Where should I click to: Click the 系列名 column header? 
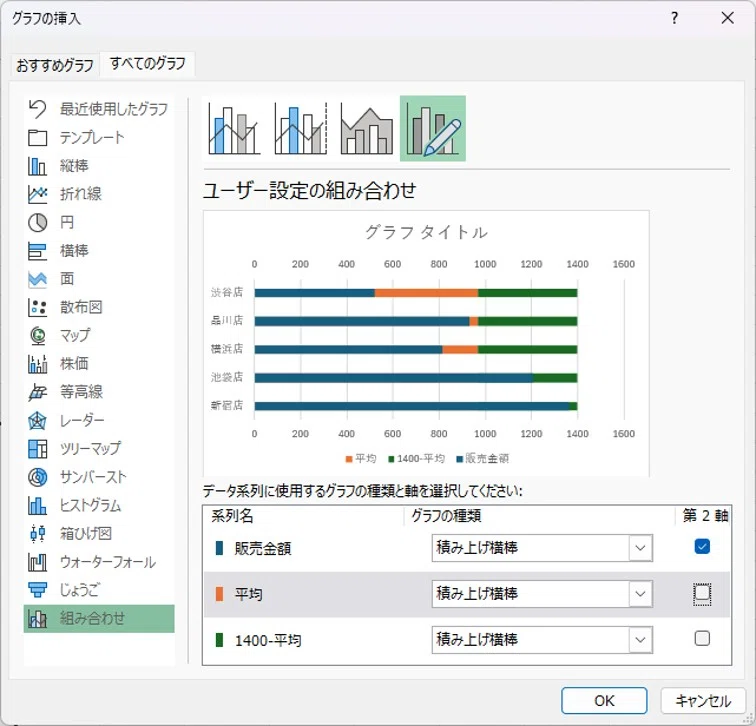pos(232,516)
